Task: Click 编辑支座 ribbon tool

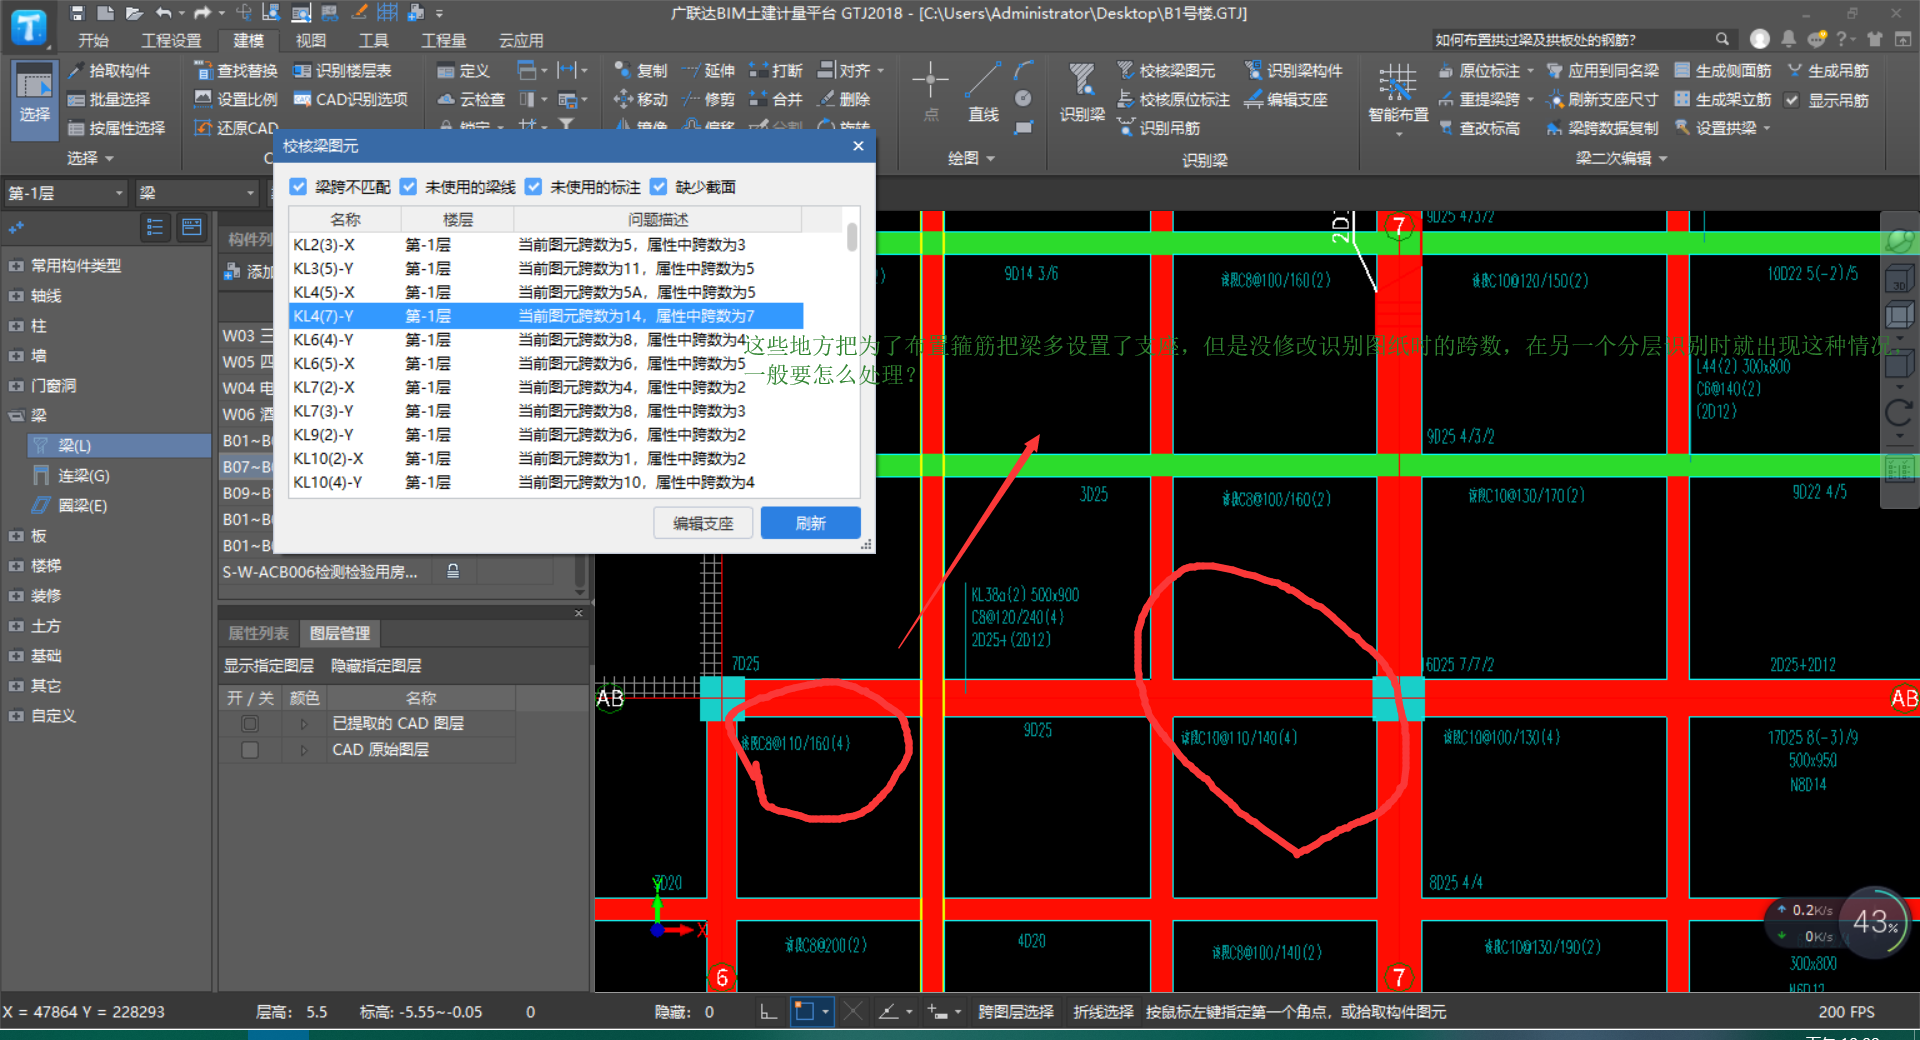Action: click(1286, 100)
